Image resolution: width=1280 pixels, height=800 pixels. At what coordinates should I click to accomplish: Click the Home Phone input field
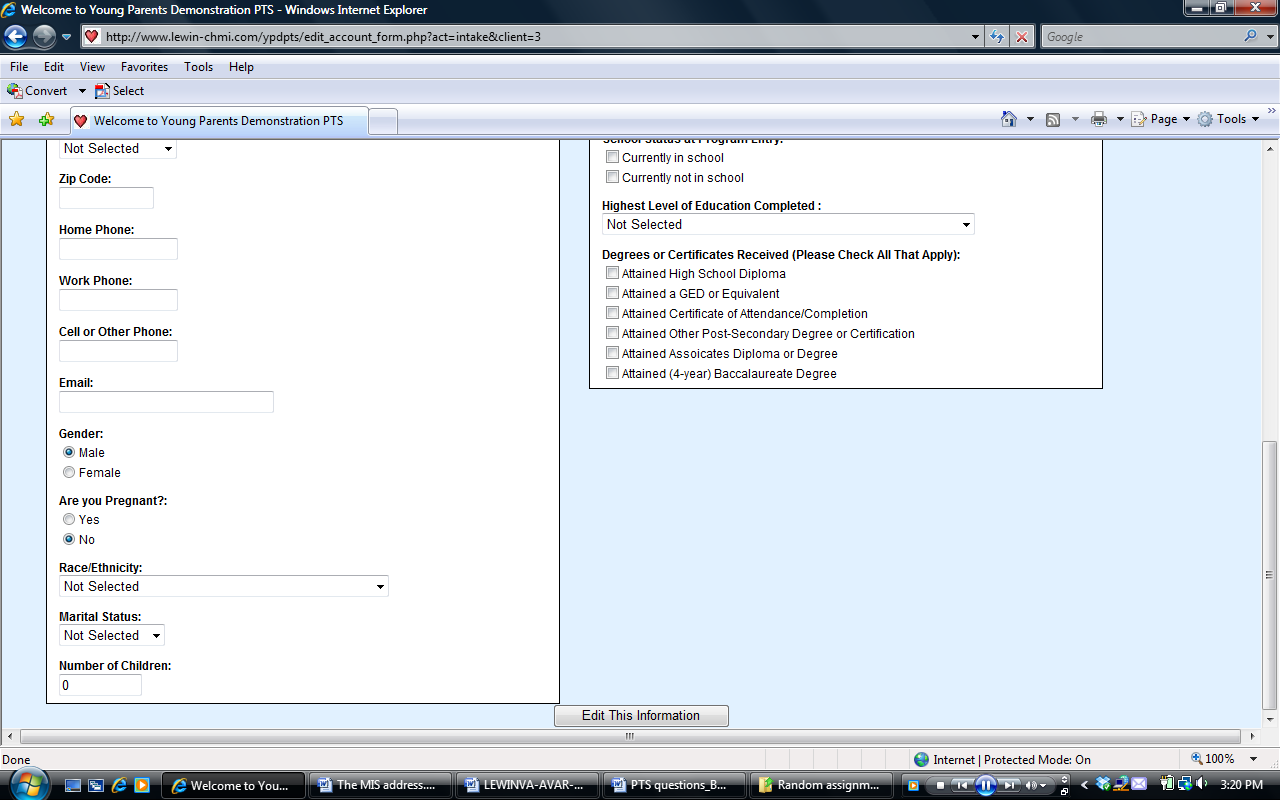(x=118, y=249)
